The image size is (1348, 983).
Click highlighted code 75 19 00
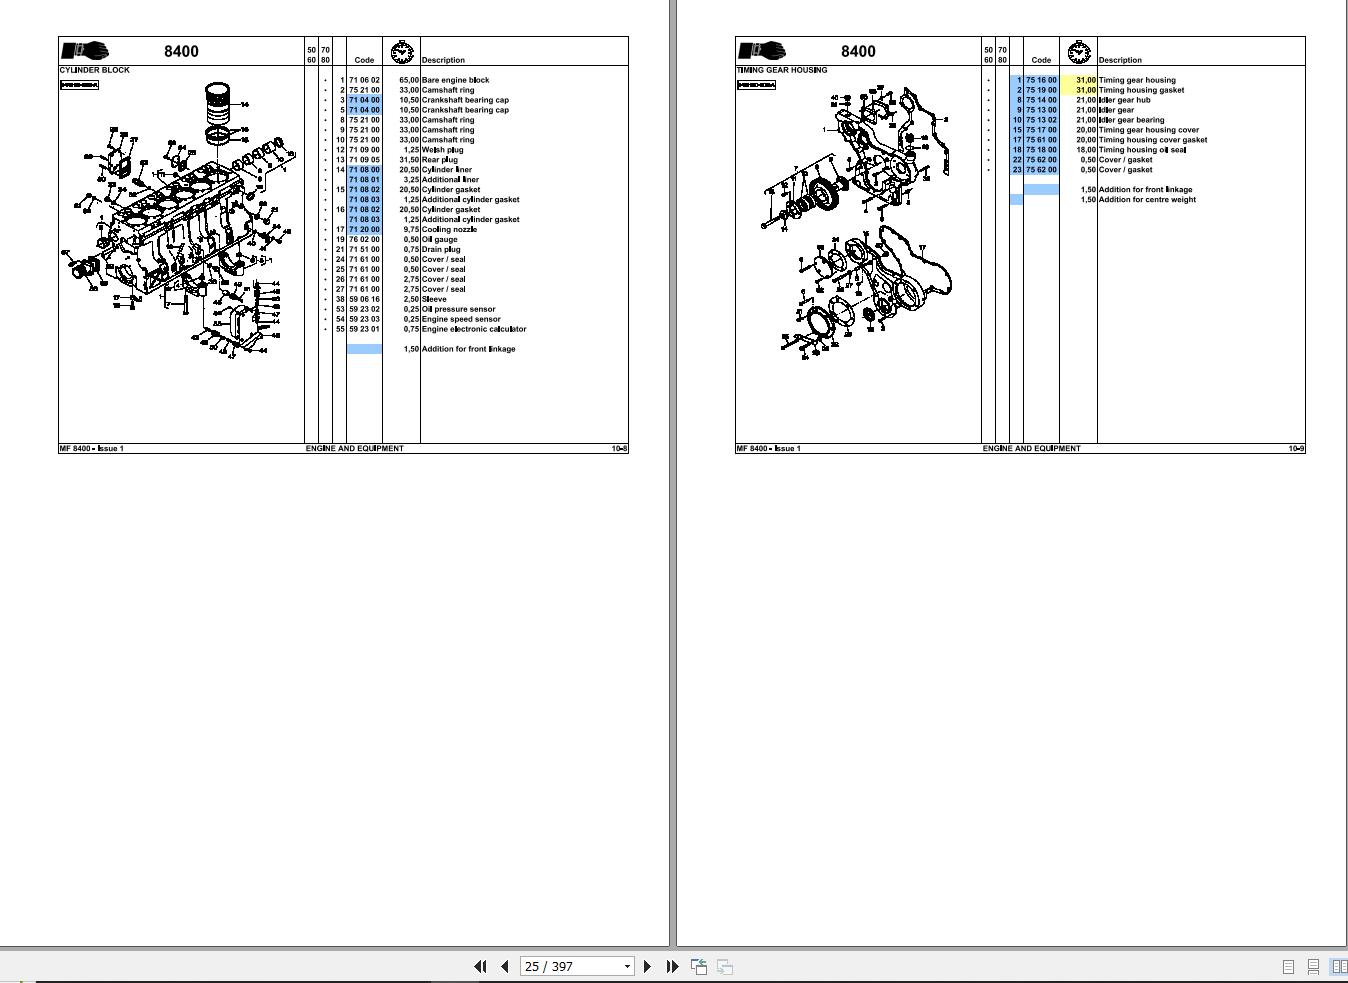[x=1041, y=90]
